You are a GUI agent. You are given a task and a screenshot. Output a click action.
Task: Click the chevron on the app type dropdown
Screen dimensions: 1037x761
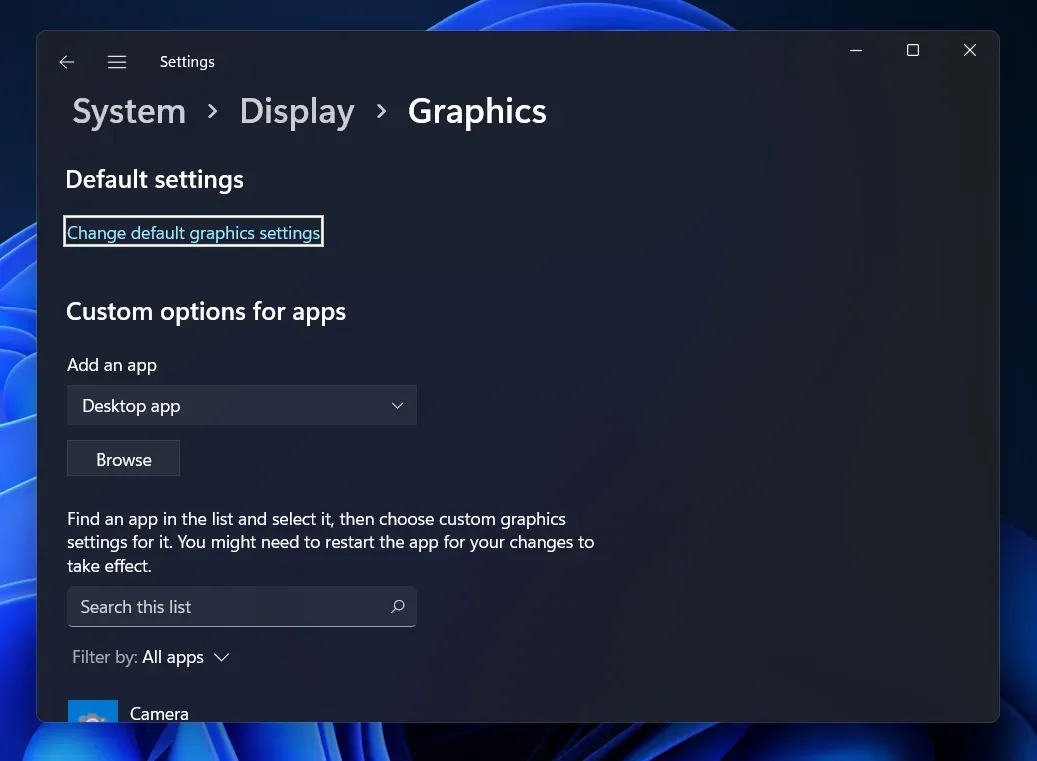(x=397, y=405)
